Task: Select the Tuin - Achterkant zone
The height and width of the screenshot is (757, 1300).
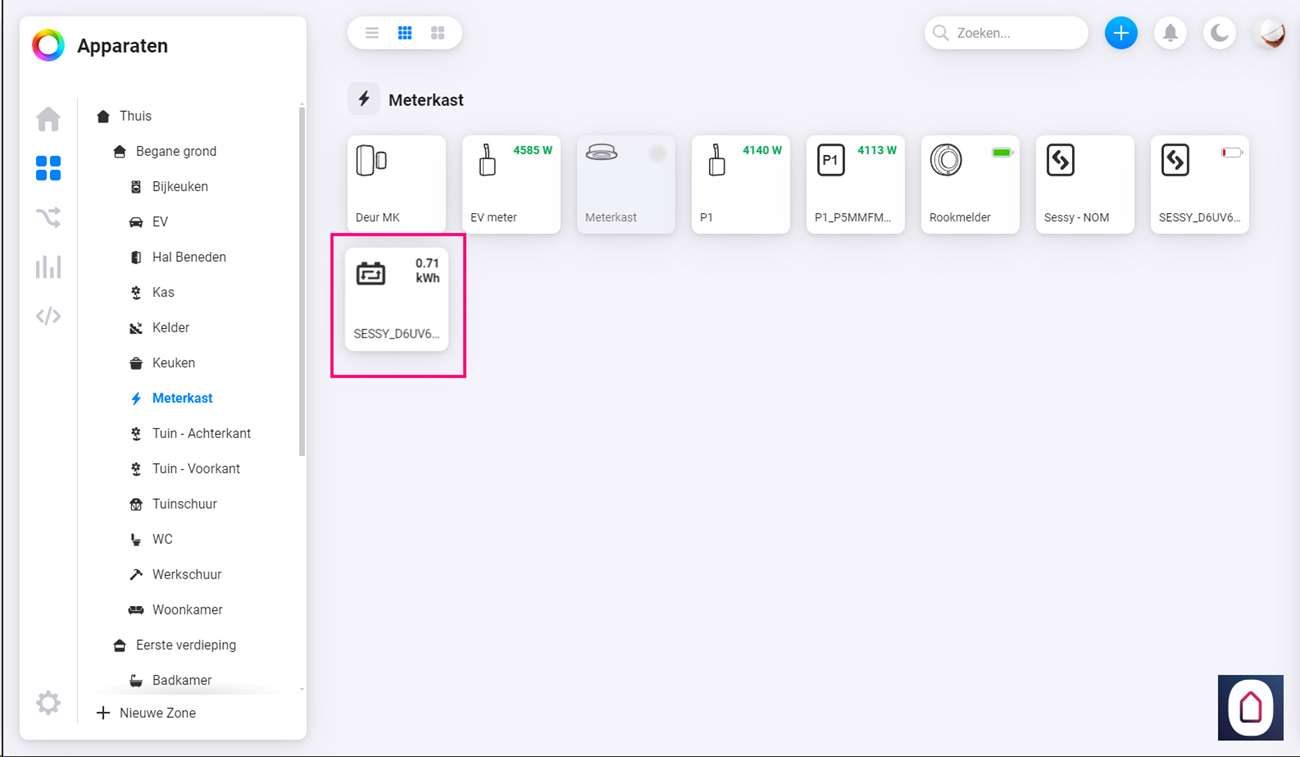Action: pyautogui.click(x=201, y=433)
